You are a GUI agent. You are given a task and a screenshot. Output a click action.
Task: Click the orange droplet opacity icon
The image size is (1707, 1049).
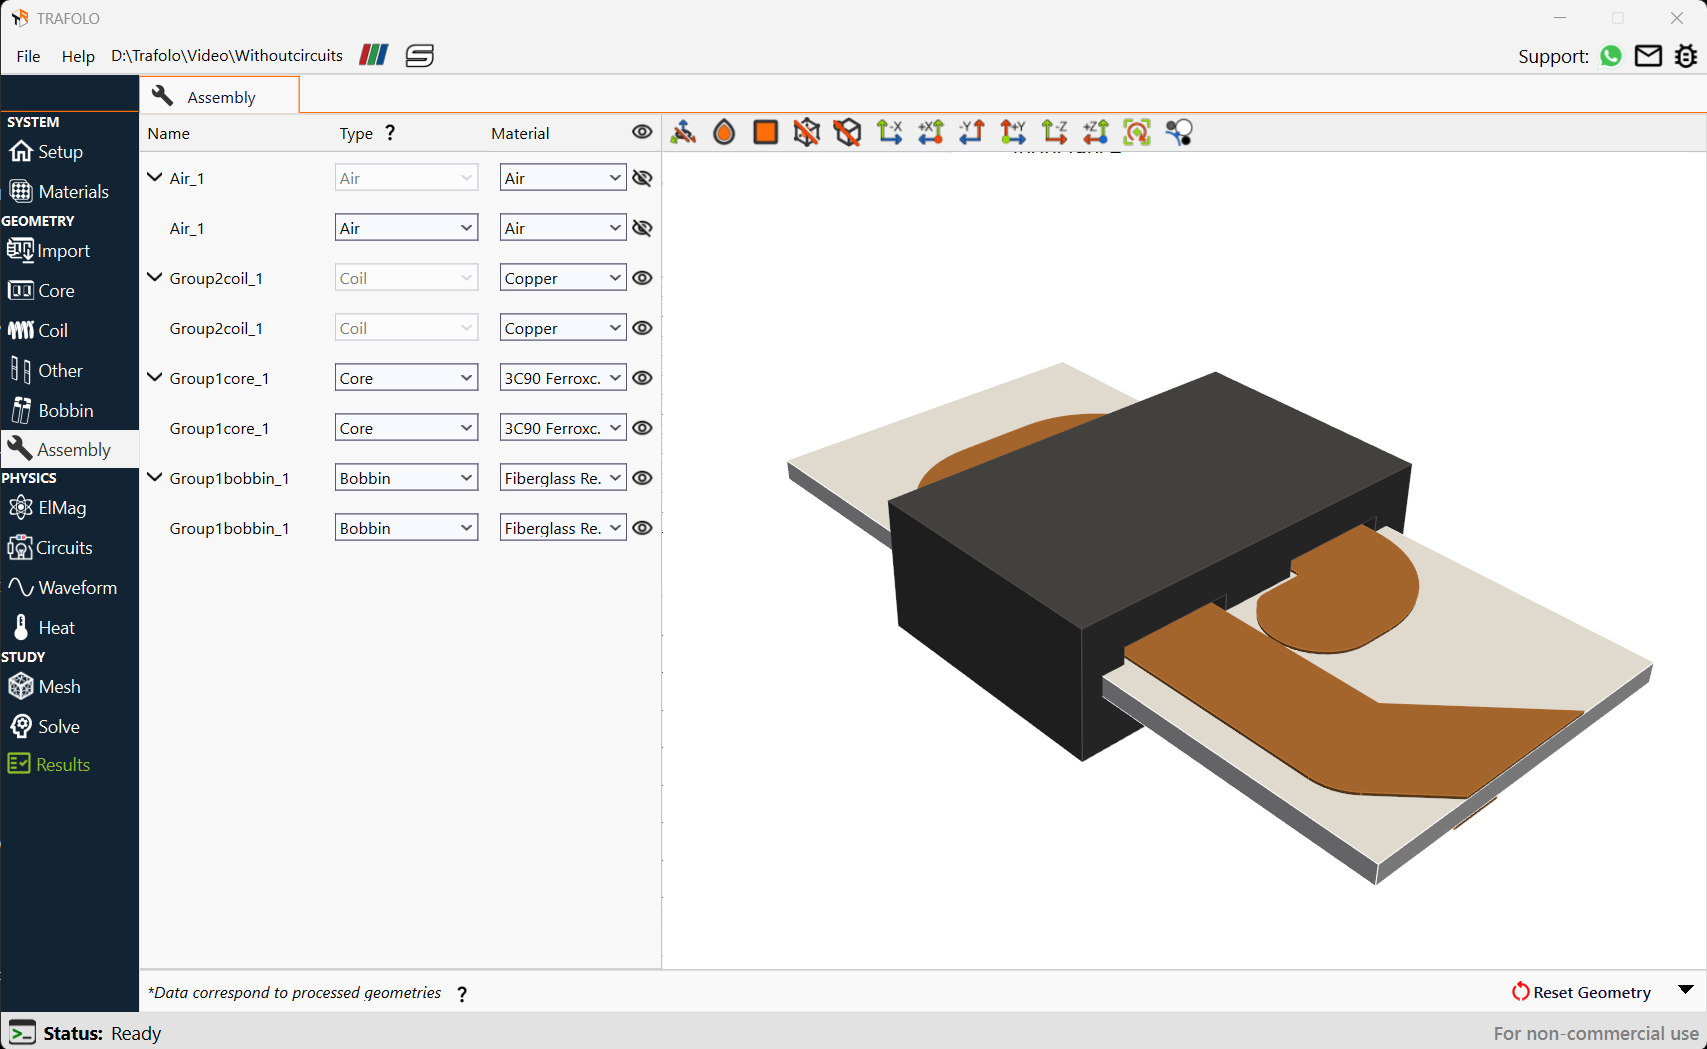[724, 132]
